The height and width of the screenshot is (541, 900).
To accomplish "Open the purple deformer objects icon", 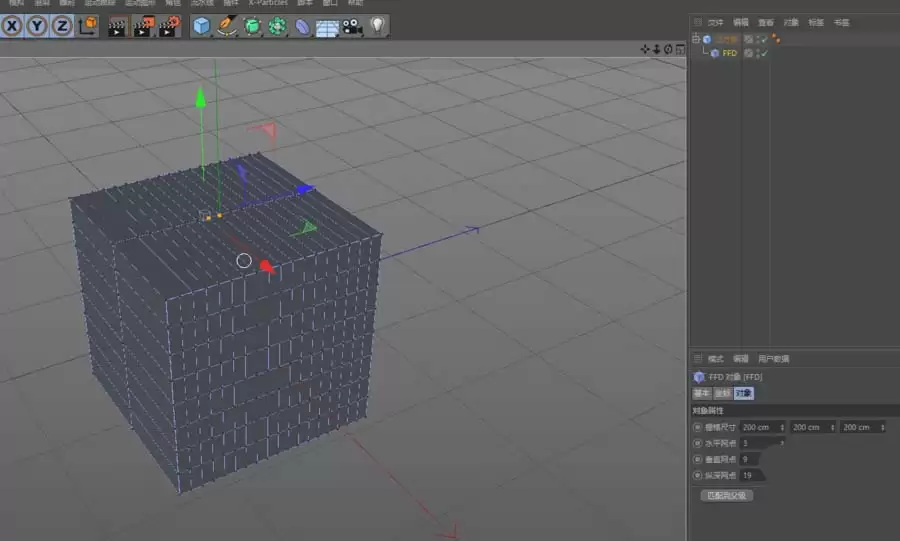I will [x=302, y=26].
